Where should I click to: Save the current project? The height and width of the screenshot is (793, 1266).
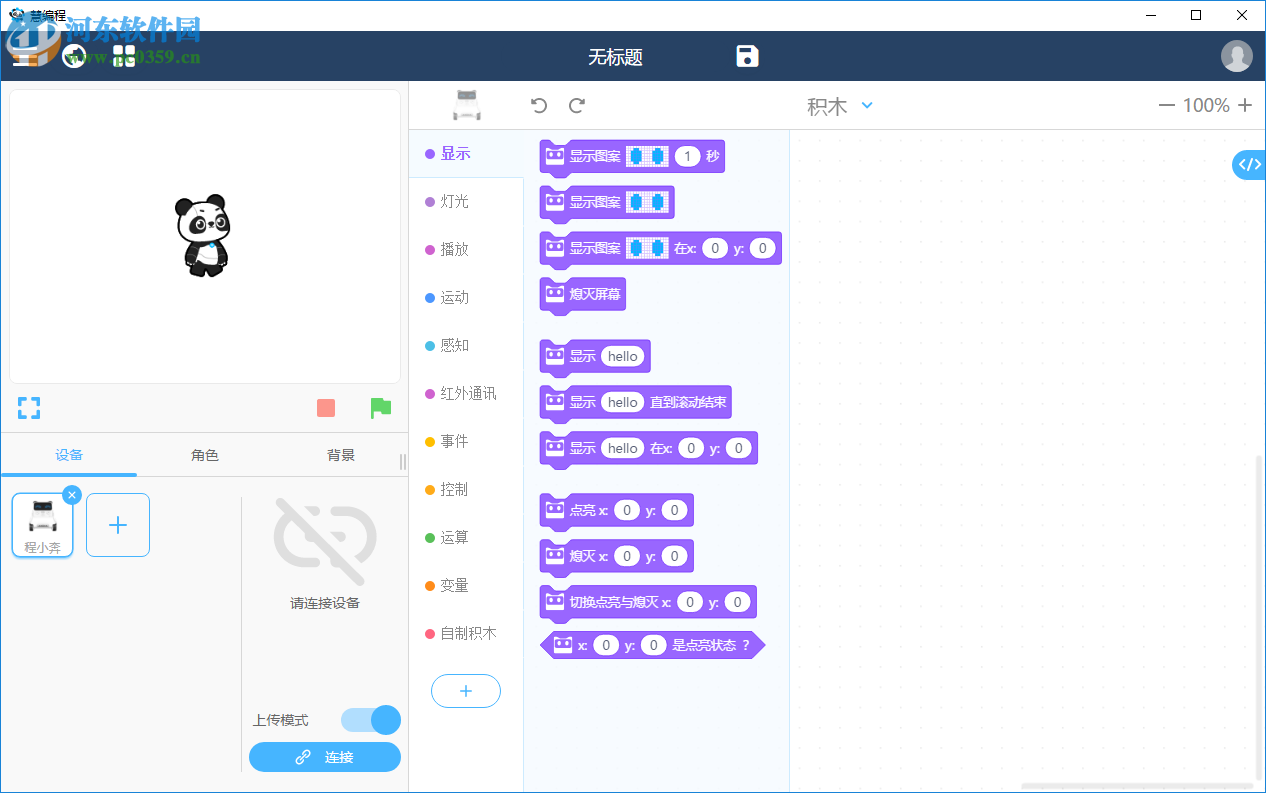tap(747, 56)
